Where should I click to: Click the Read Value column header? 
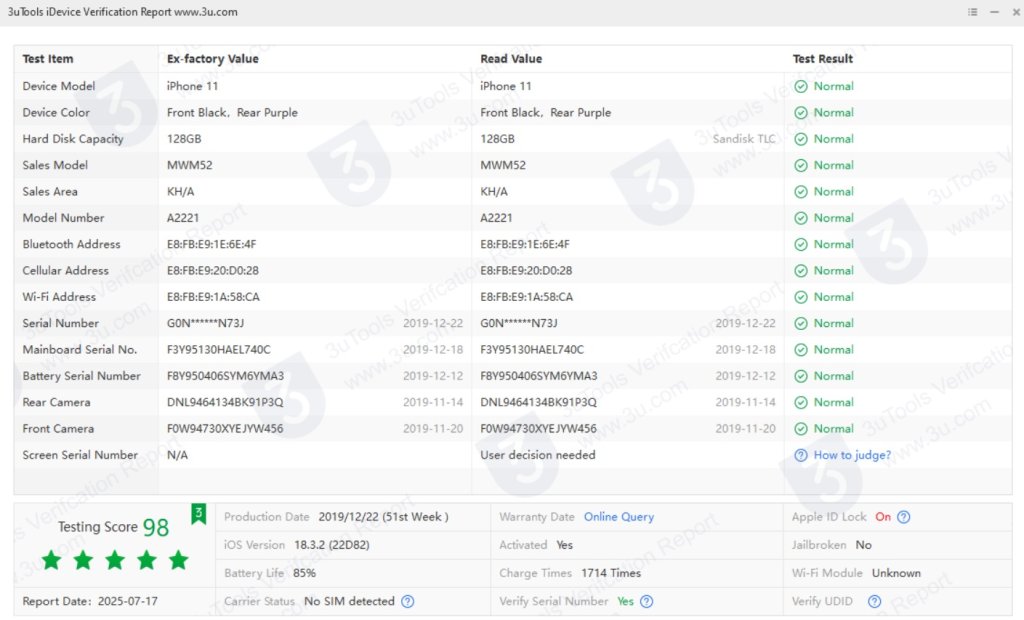tap(511, 59)
